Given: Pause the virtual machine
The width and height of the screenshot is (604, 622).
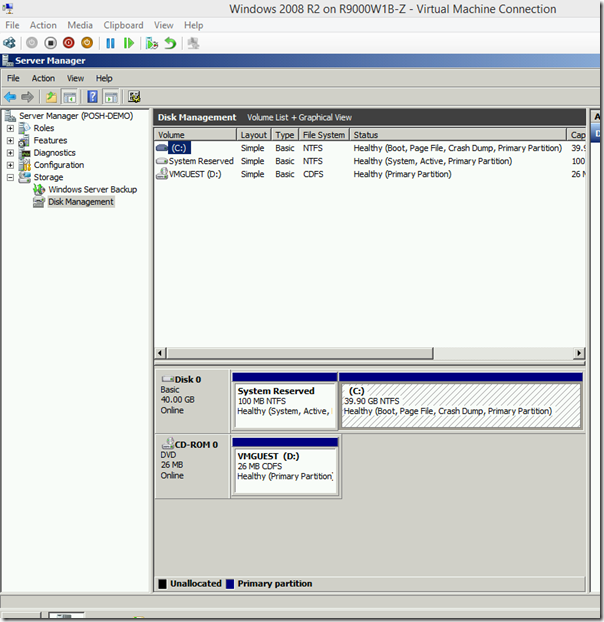Looking at the screenshot, I should (110, 43).
